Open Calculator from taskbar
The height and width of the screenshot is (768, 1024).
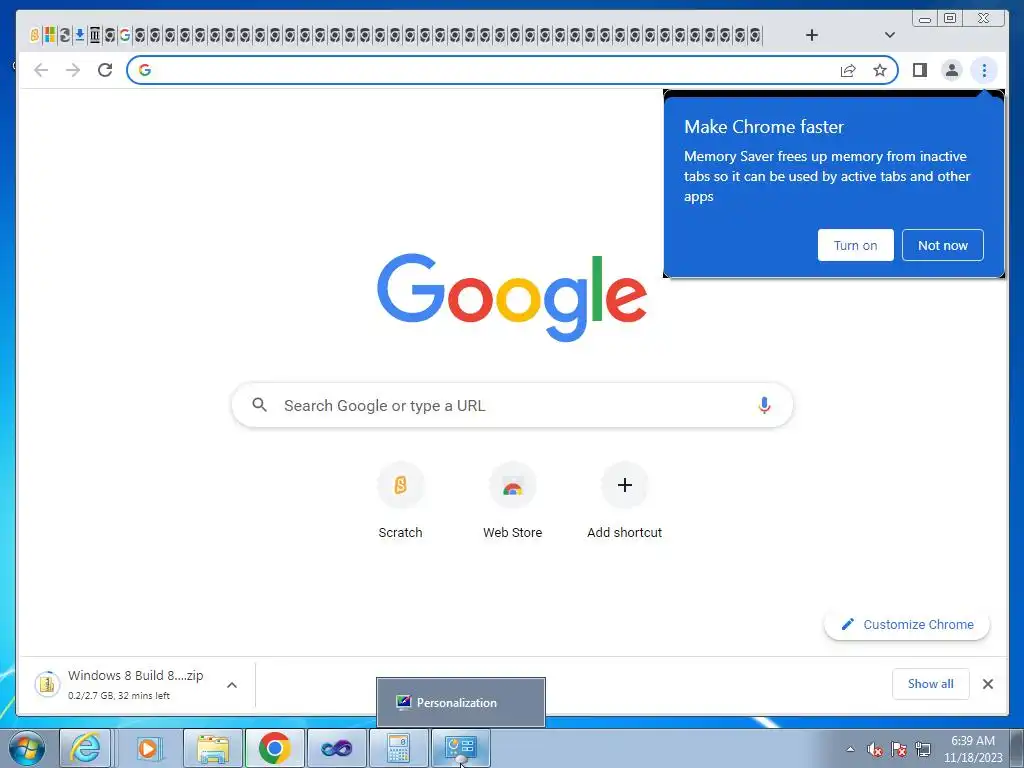[x=398, y=748]
